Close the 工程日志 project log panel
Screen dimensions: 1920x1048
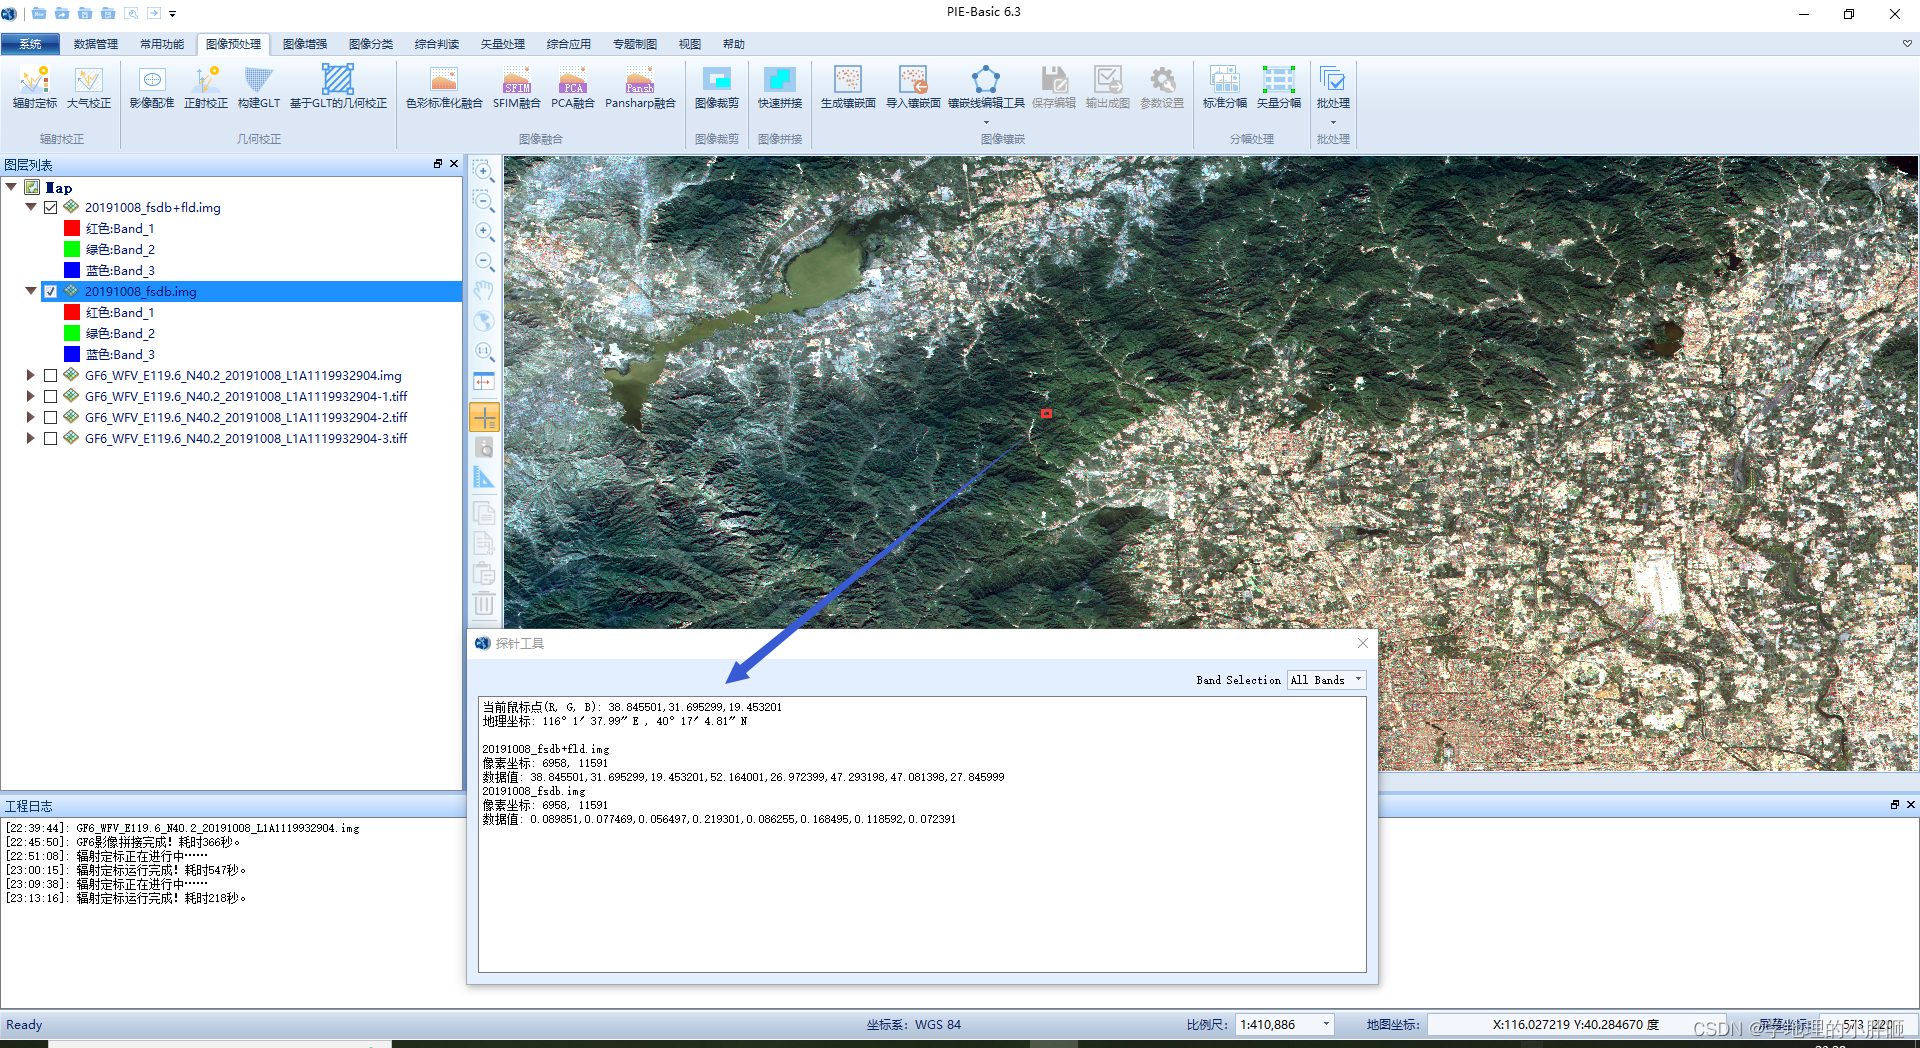[1911, 805]
